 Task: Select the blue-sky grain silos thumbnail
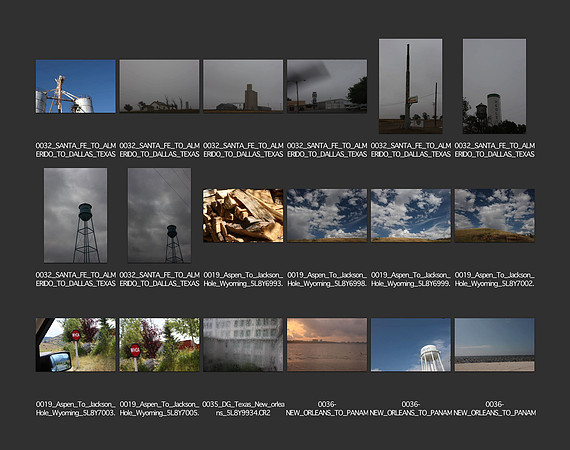tap(76, 87)
